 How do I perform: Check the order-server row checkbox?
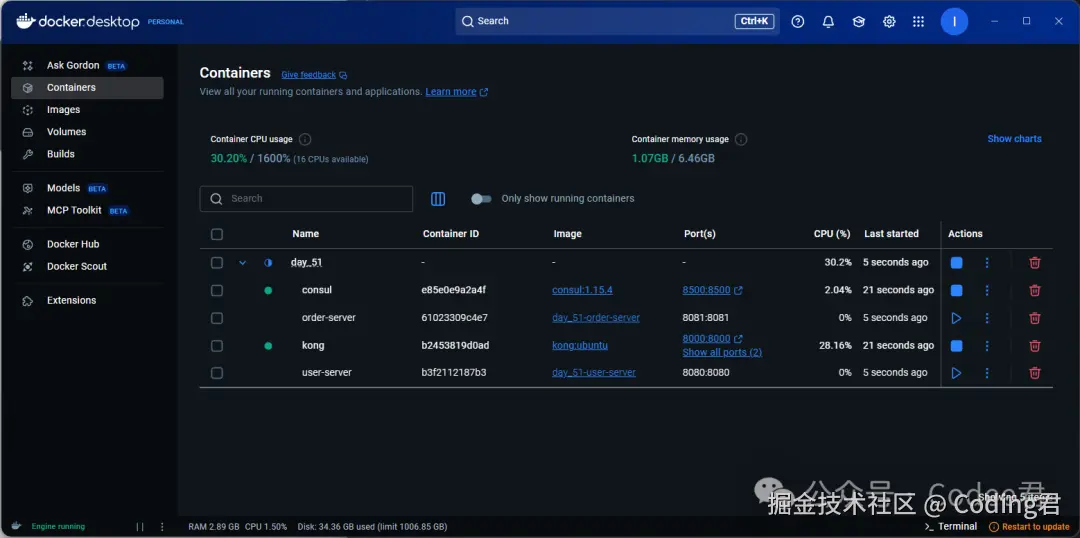click(217, 318)
